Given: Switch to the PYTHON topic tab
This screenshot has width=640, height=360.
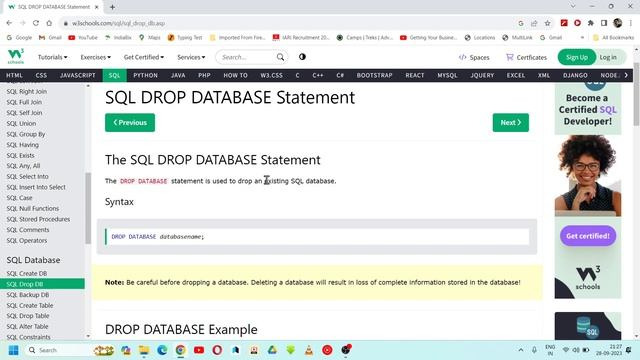Looking at the screenshot, I should (145, 76).
